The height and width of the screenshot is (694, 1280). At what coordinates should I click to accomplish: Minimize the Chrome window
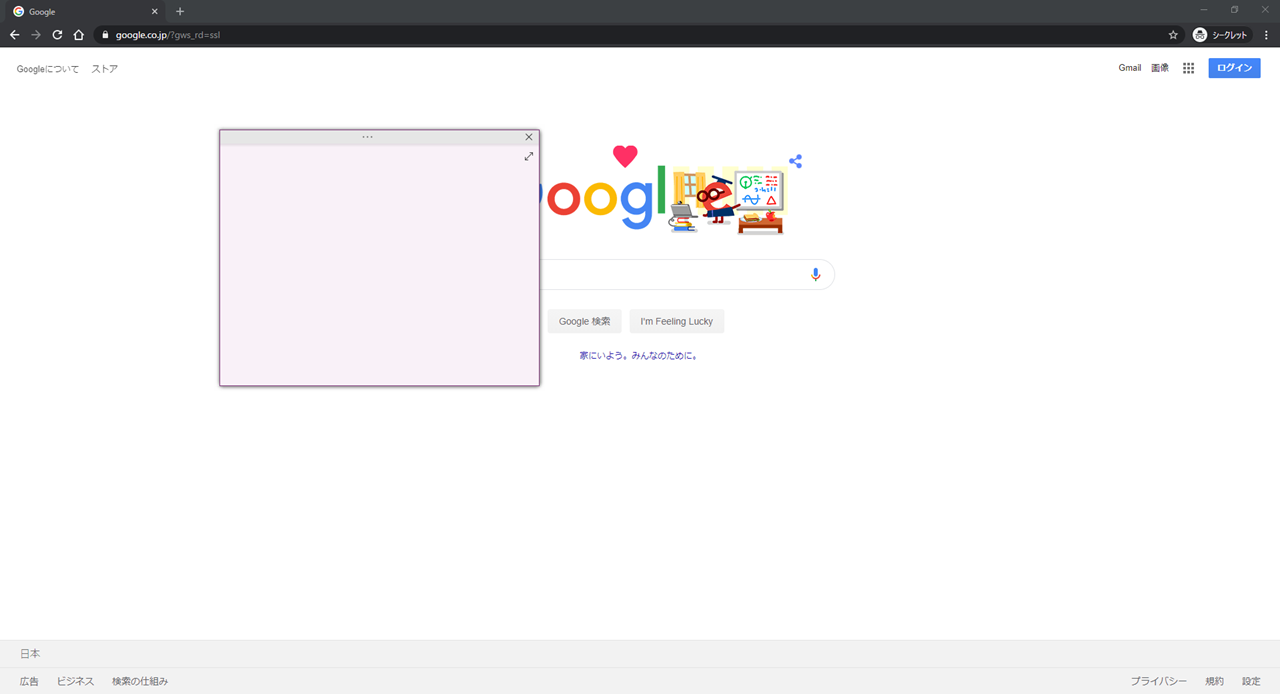(1204, 9)
